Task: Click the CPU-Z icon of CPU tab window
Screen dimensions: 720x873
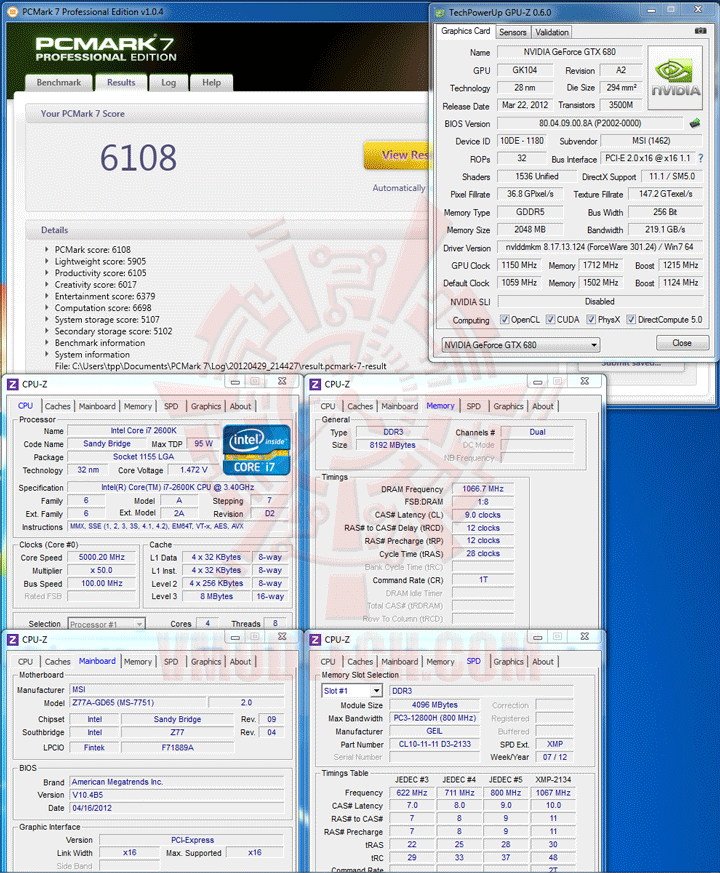Action: [12, 384]
